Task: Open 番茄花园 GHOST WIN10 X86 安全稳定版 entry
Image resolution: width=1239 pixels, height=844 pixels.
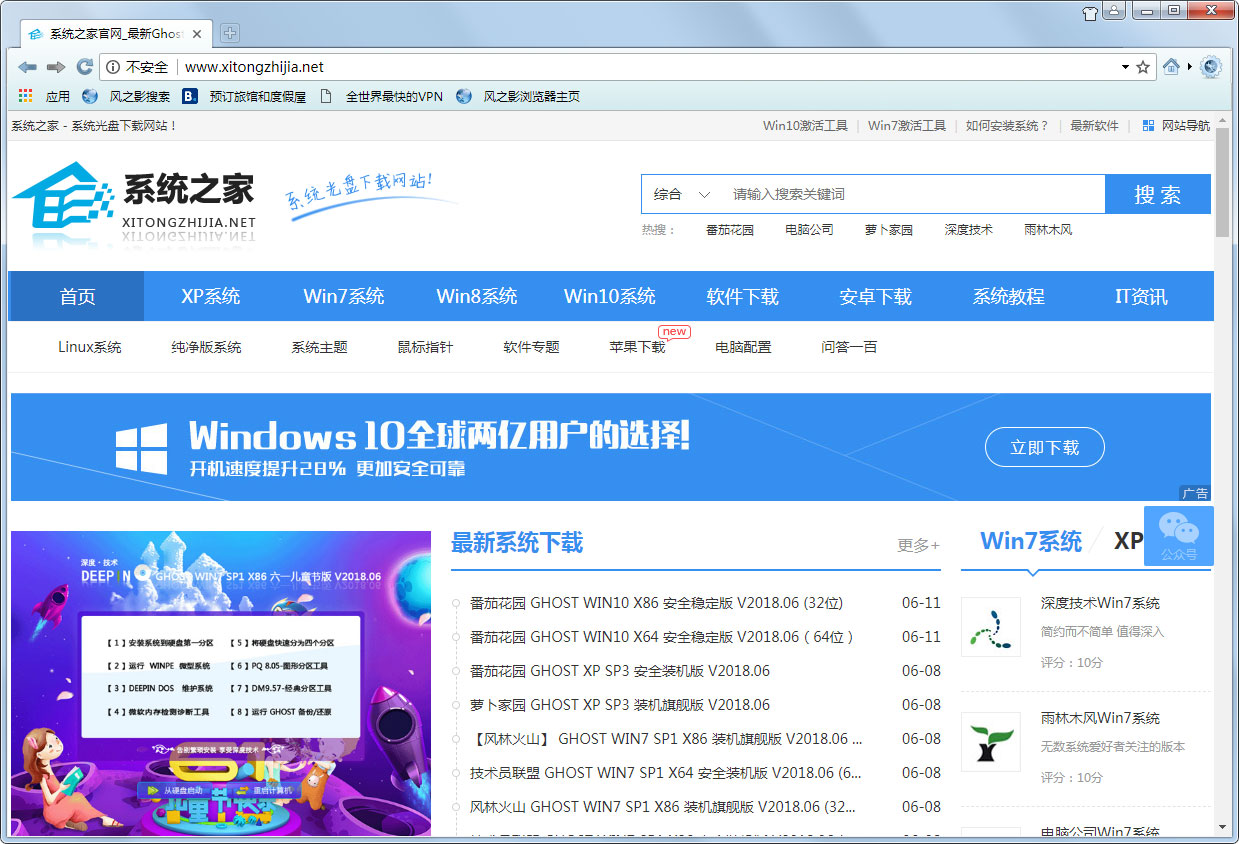Action: tap(656, 603)
